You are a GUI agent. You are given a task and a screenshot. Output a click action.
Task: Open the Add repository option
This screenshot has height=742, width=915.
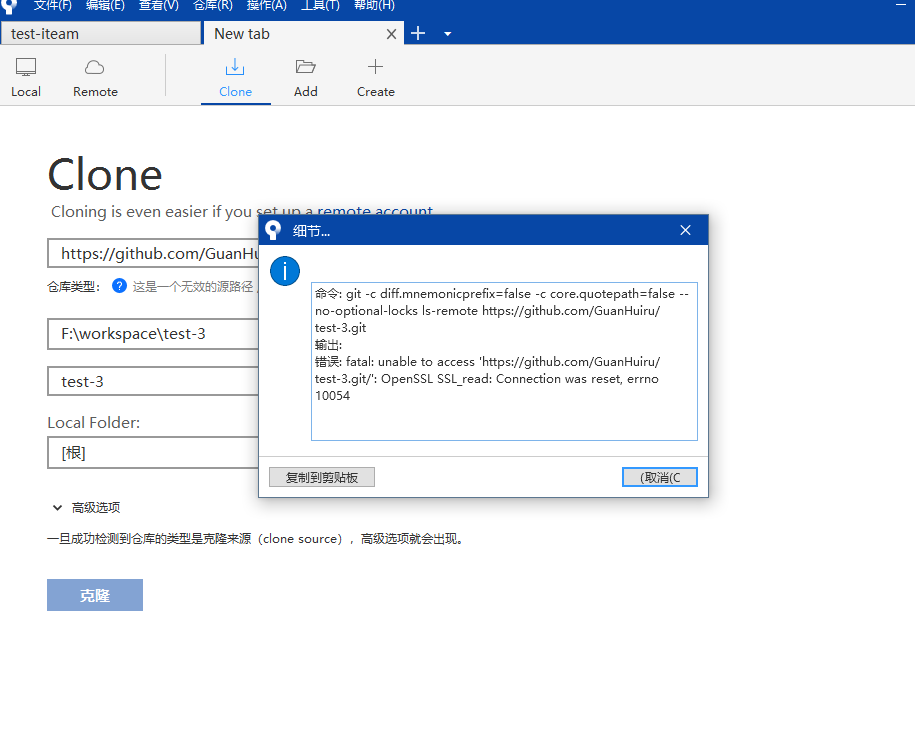(x=305, y=78)
